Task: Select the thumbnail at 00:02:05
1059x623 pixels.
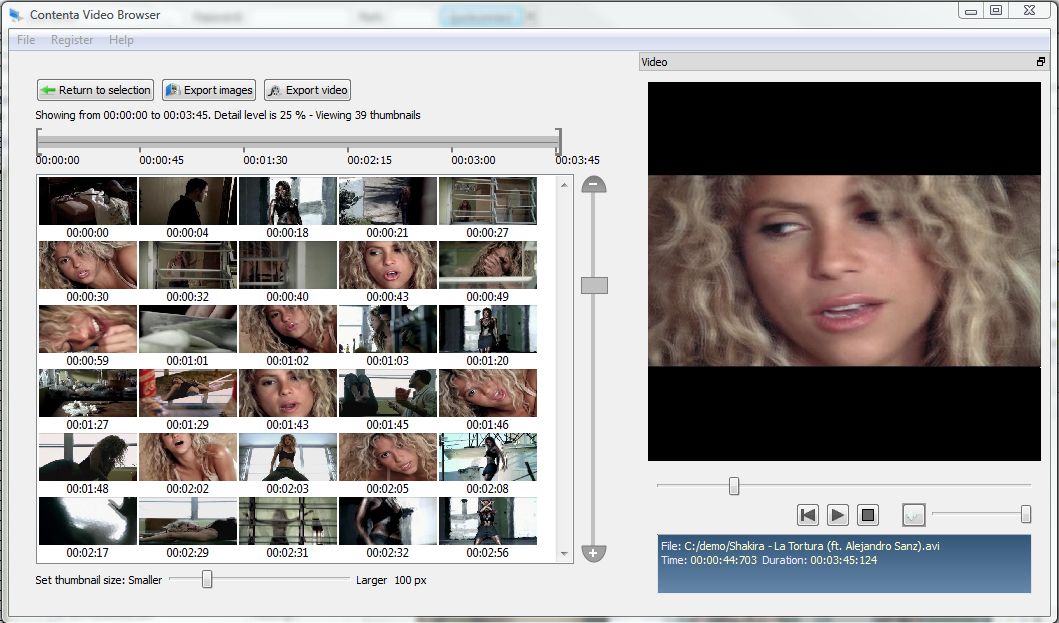Action: pyautogui.click(x=388, y=457)
